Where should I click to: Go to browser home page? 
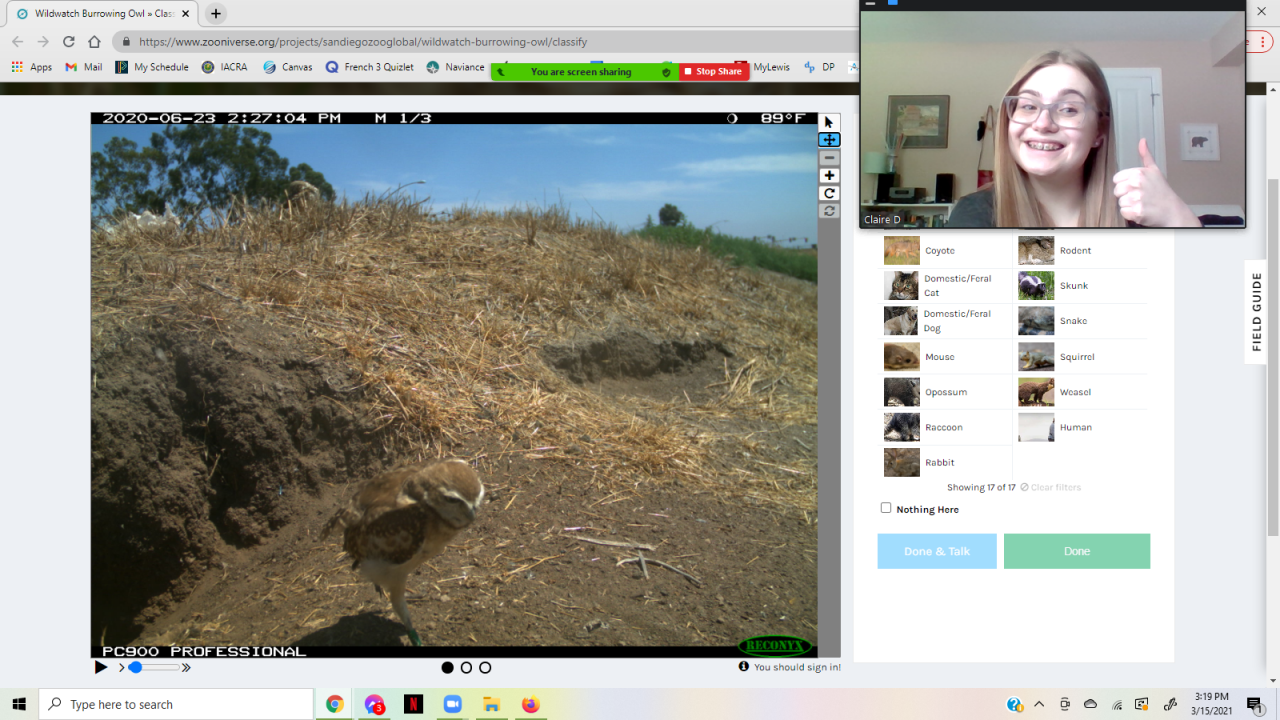pyautogui.click(x=94, y=42)
